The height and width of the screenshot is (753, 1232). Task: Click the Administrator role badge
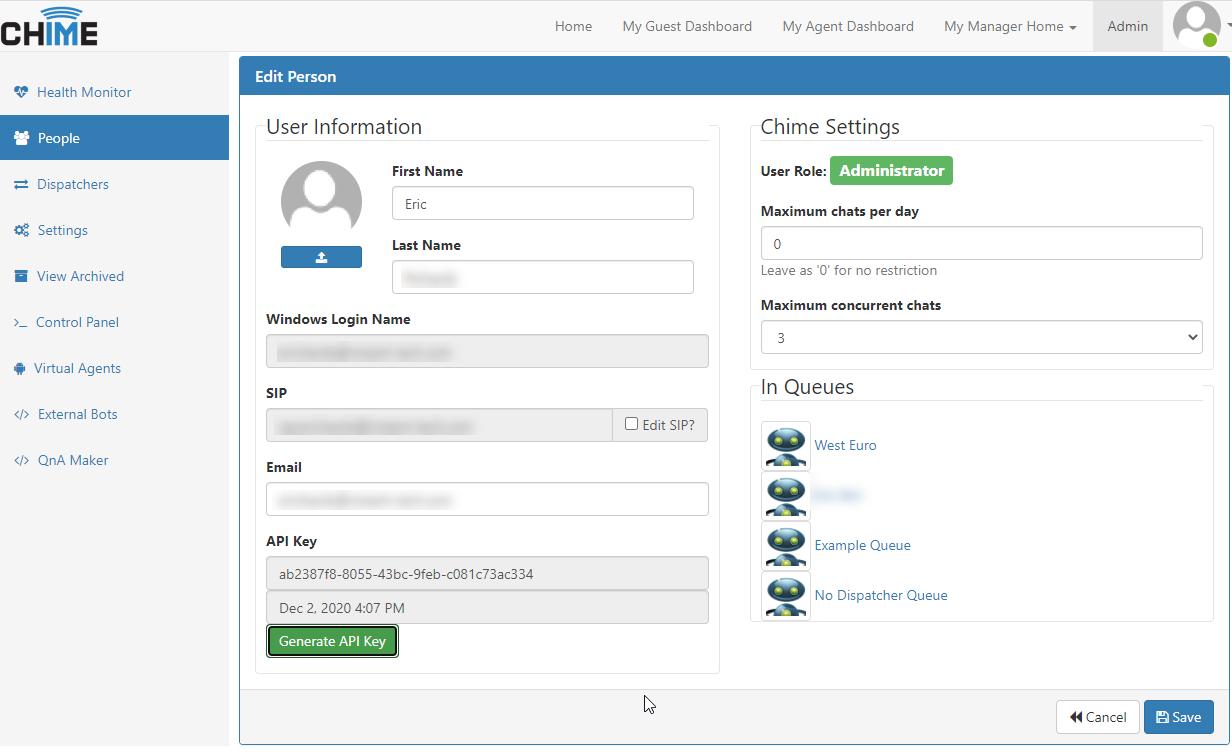[891, 171]
